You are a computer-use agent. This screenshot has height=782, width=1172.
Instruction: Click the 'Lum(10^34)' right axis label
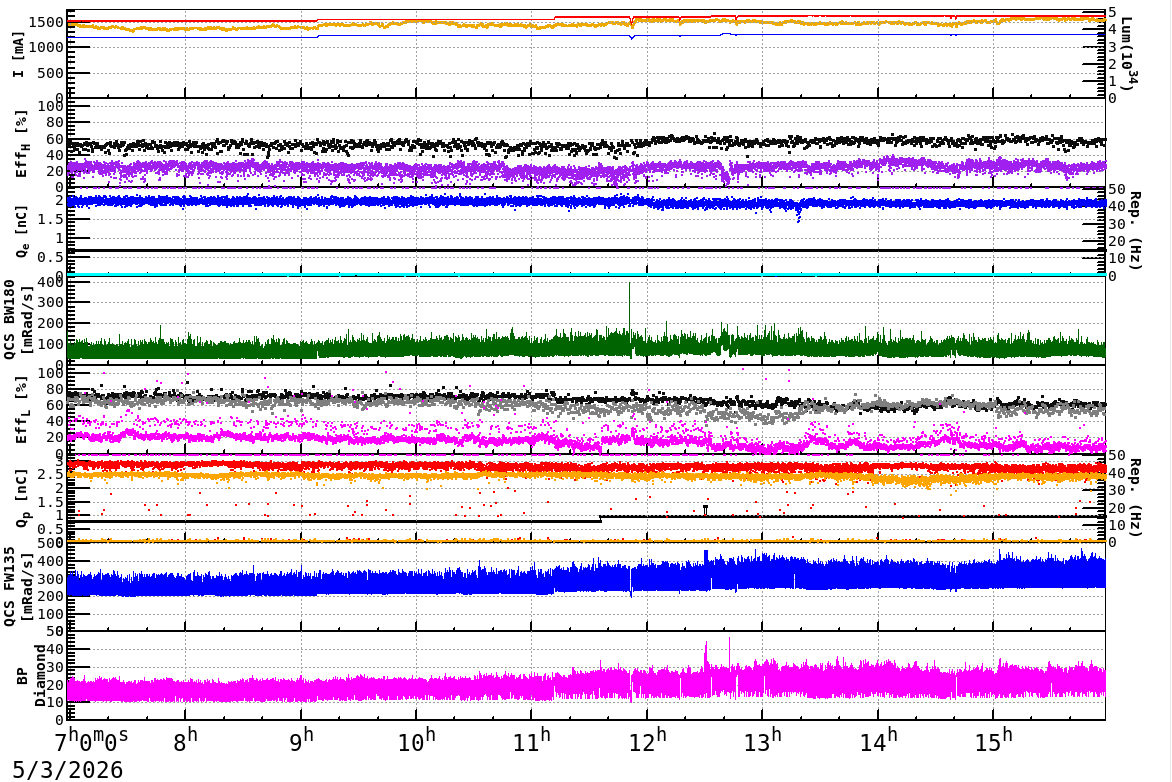[1129, 53]
